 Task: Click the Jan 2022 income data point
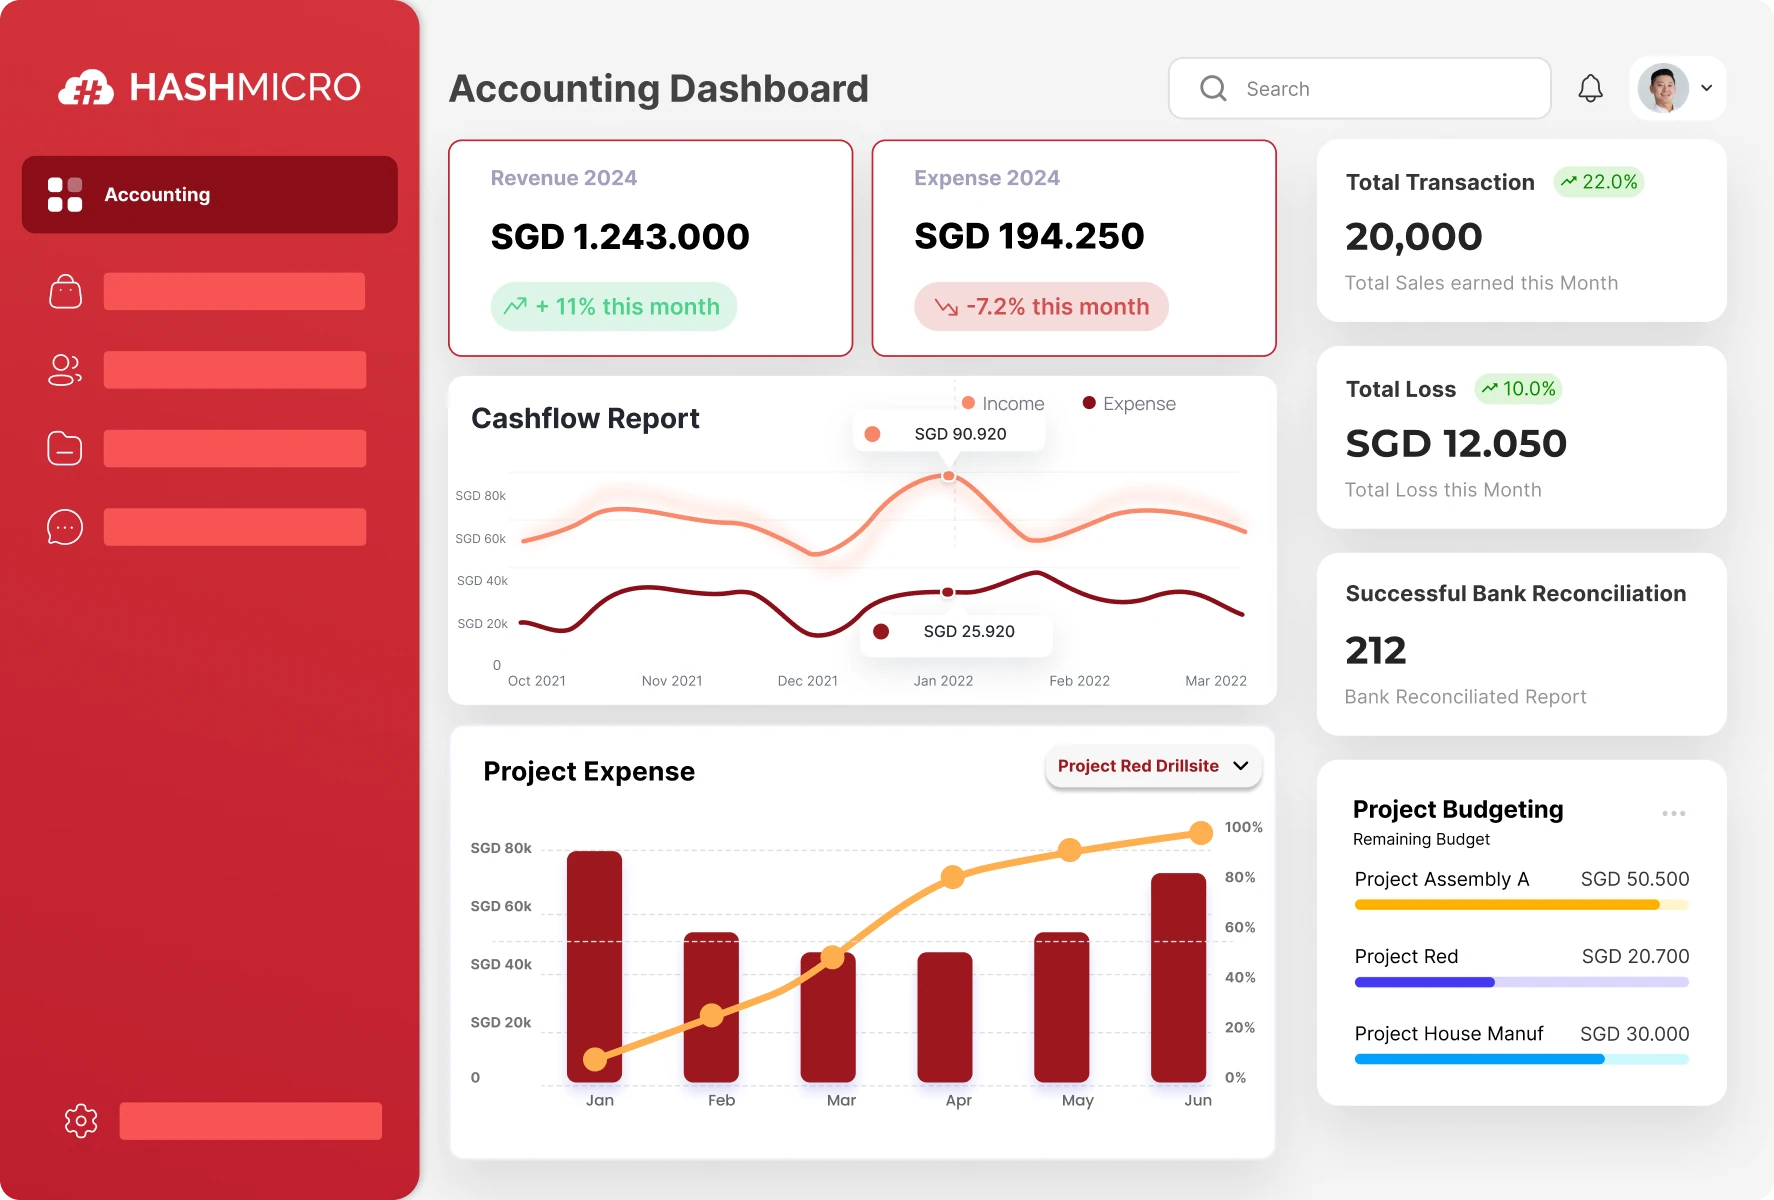948,476
